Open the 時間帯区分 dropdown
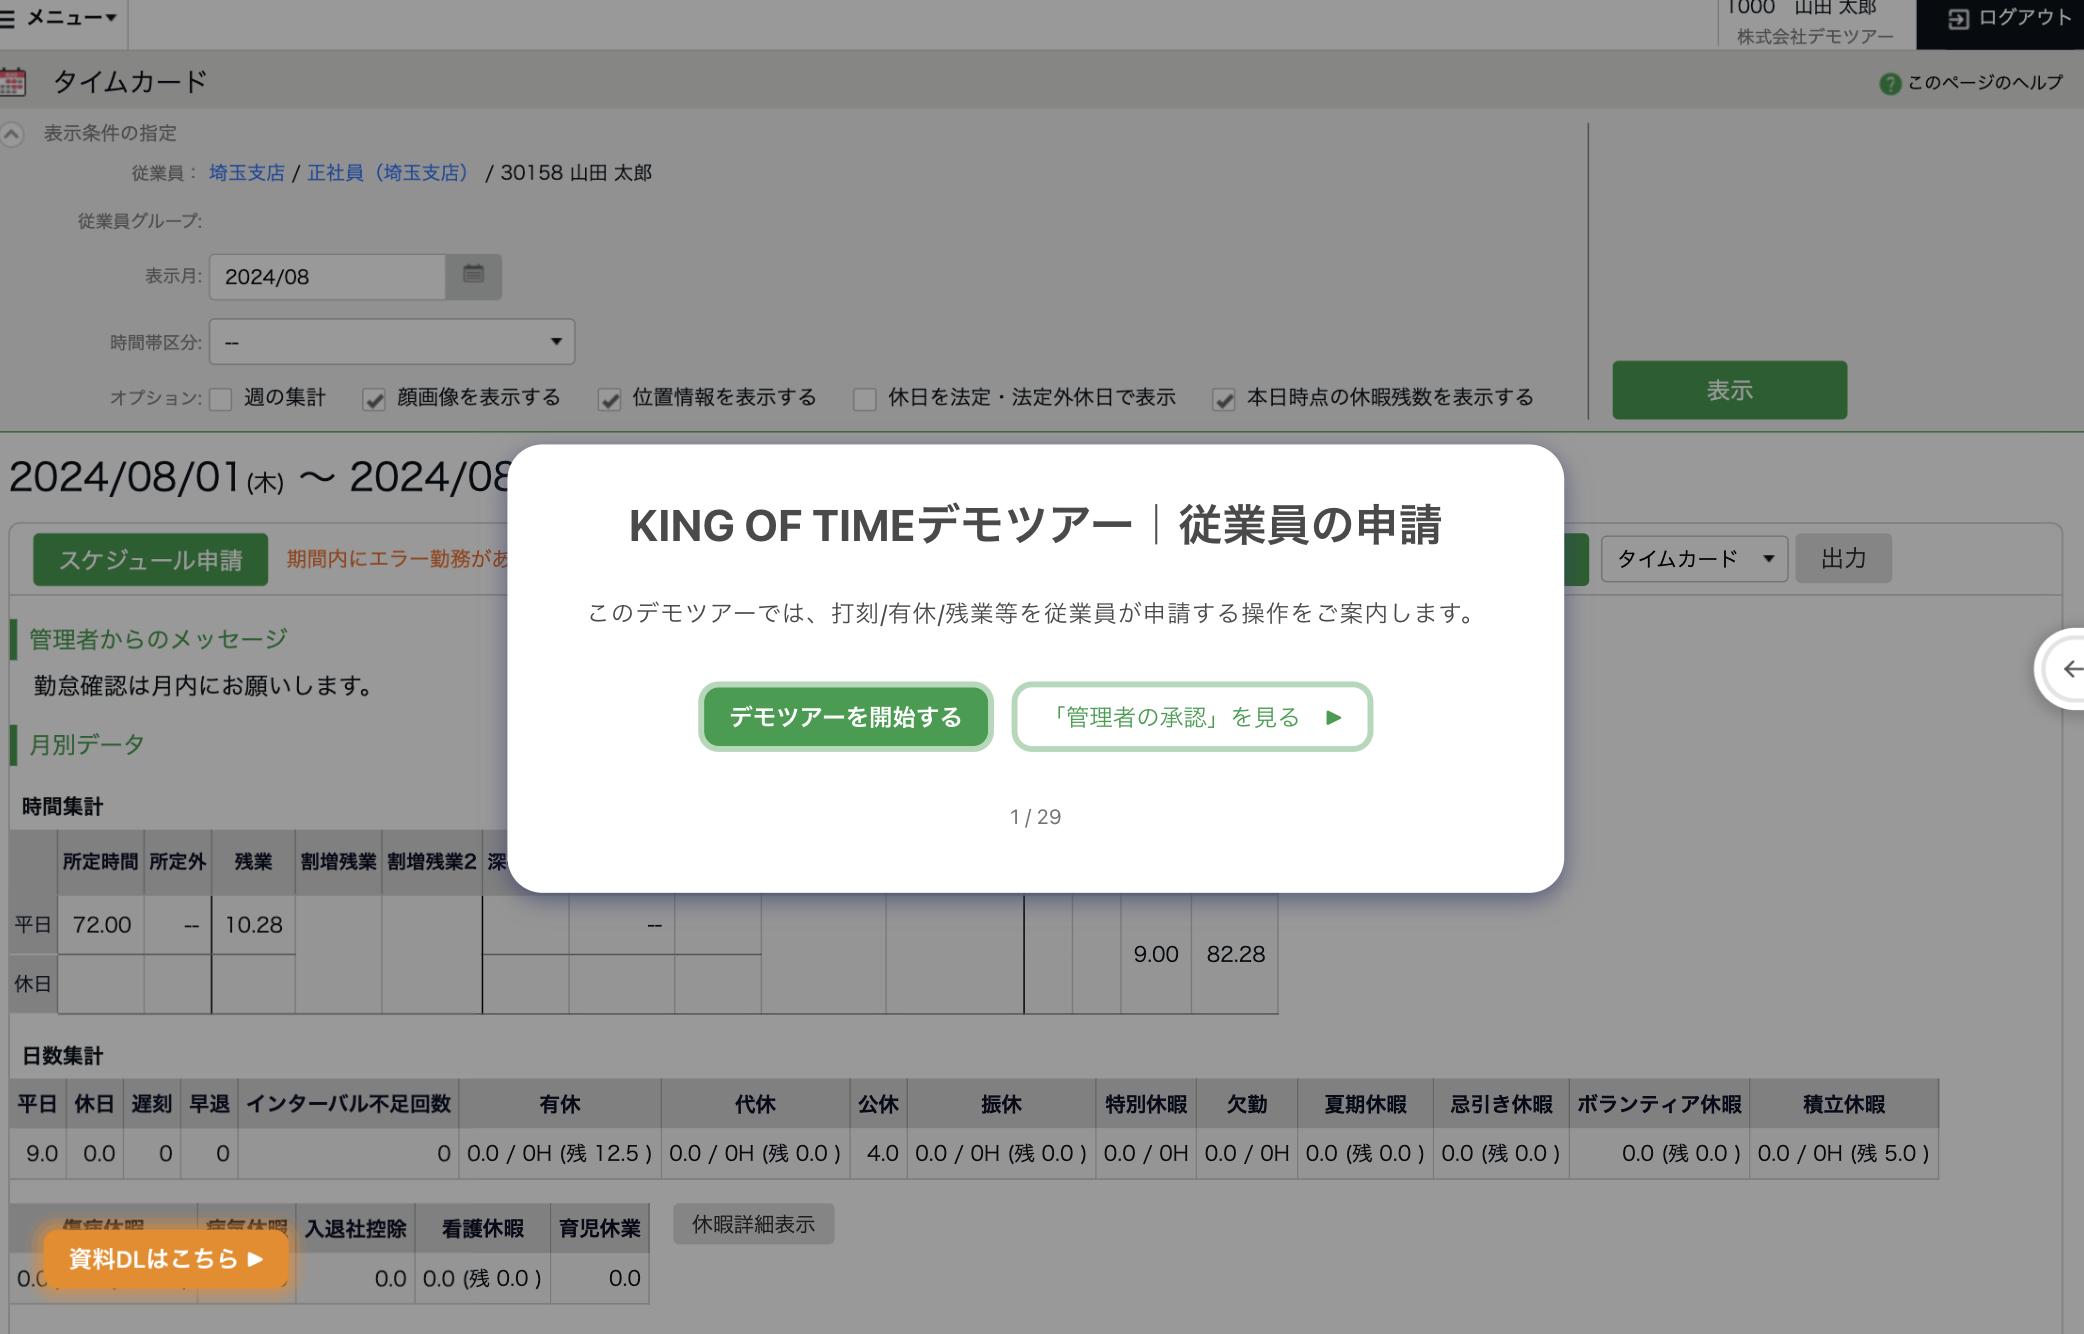The width and height of the screenshot is (2084, 1334). click(x=392, y=342)
